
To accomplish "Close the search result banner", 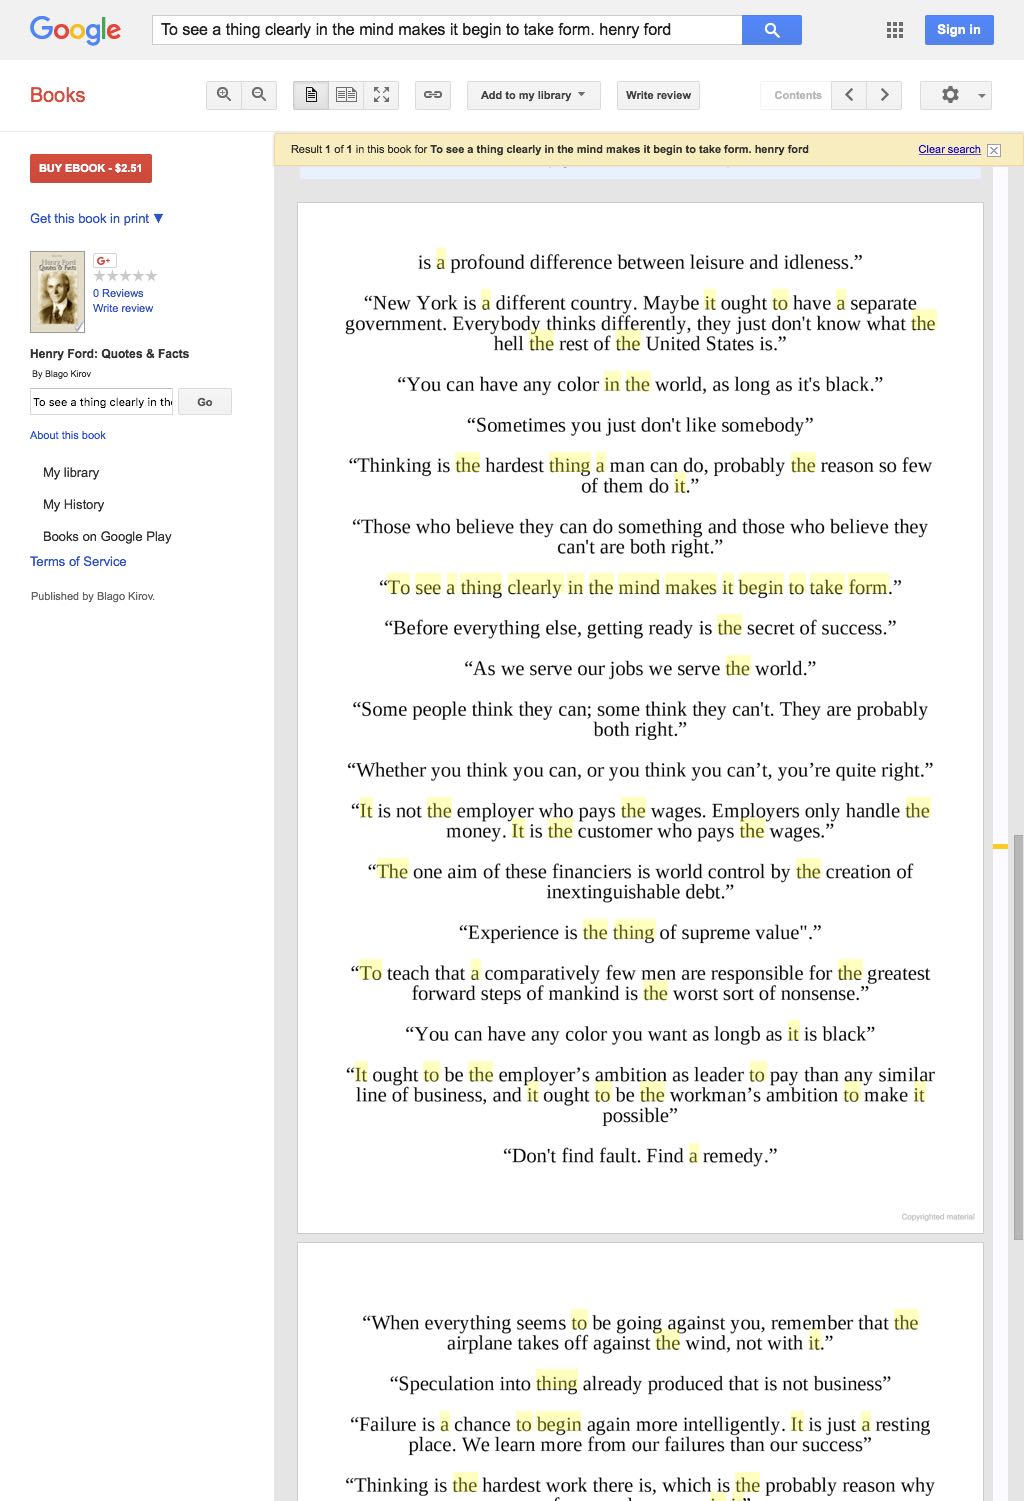I will [x=994, y=150].
